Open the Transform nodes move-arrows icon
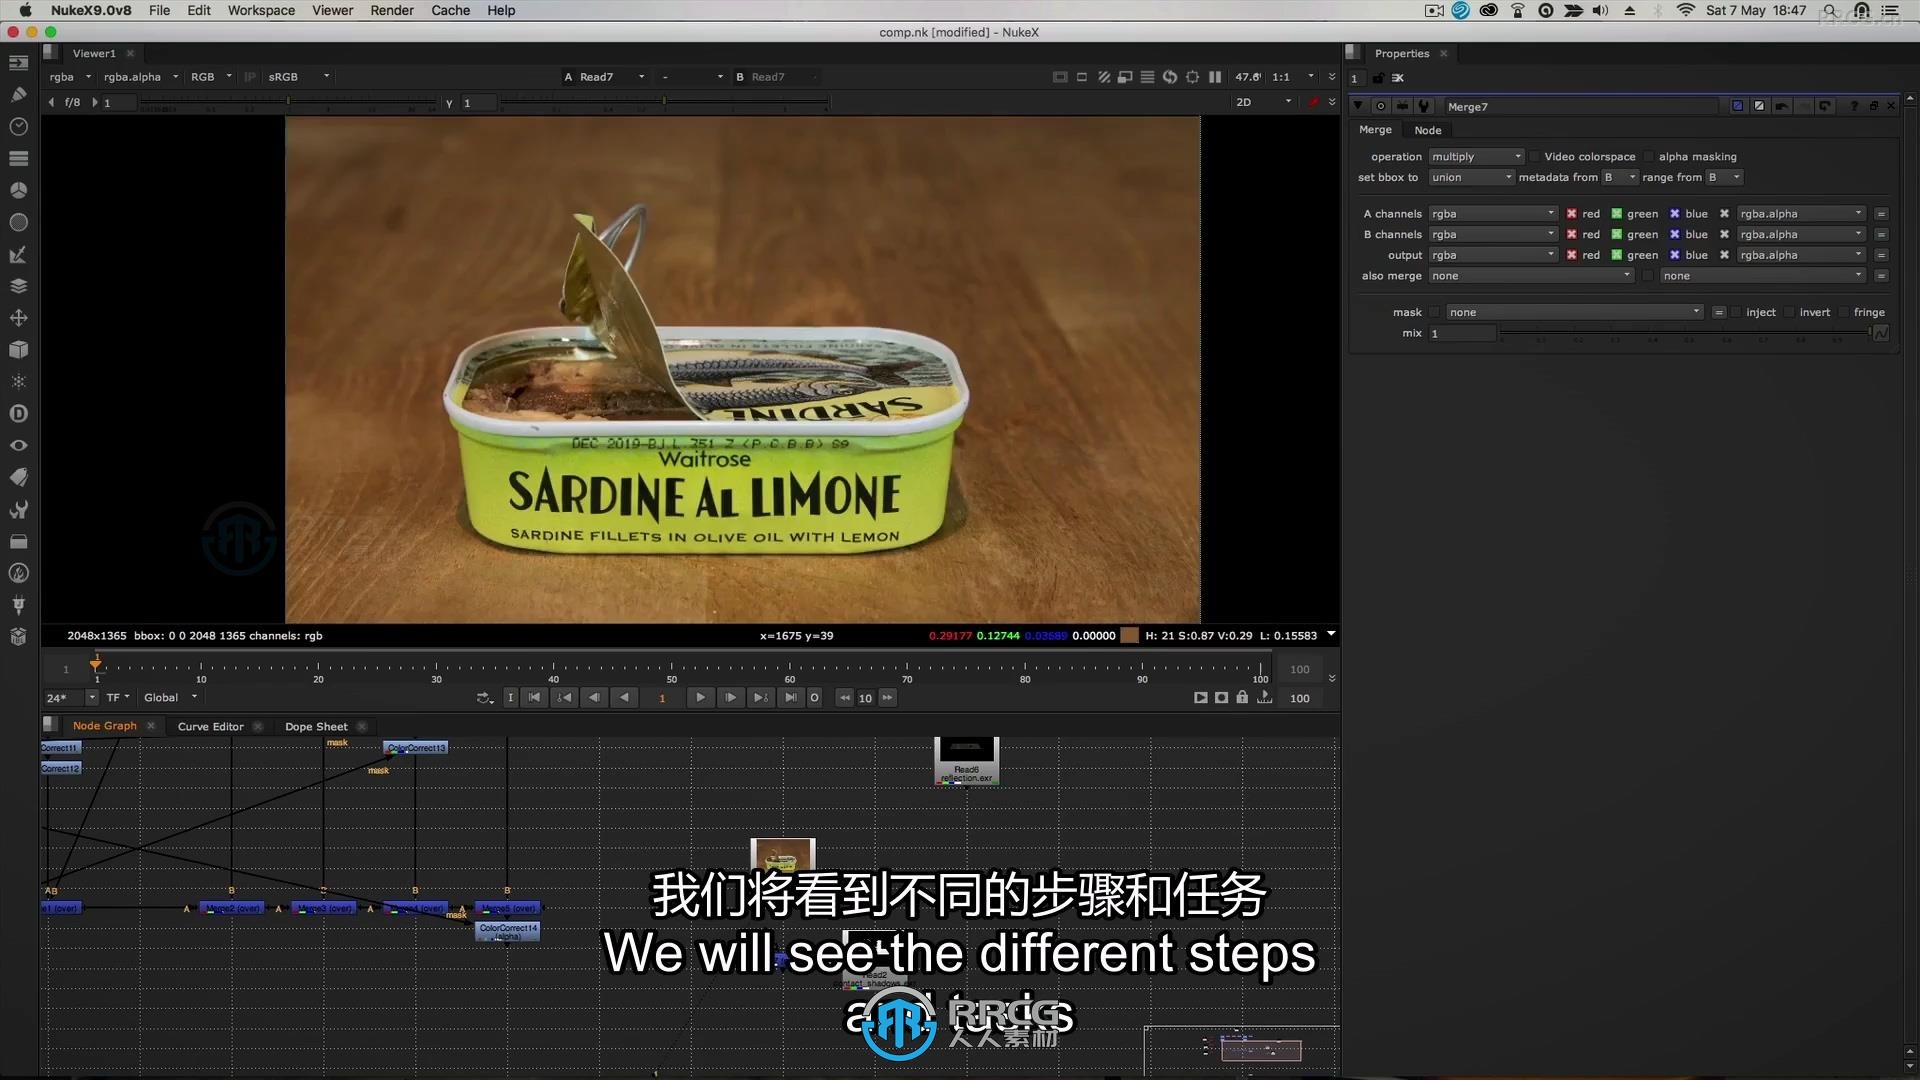1920x1080 pixels. pyautogui.click(x=18, y=318)
